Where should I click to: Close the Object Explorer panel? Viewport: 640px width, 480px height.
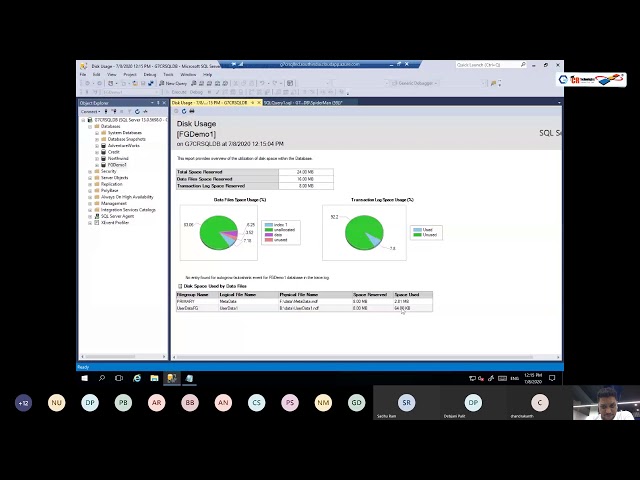[x=164, y=103]
